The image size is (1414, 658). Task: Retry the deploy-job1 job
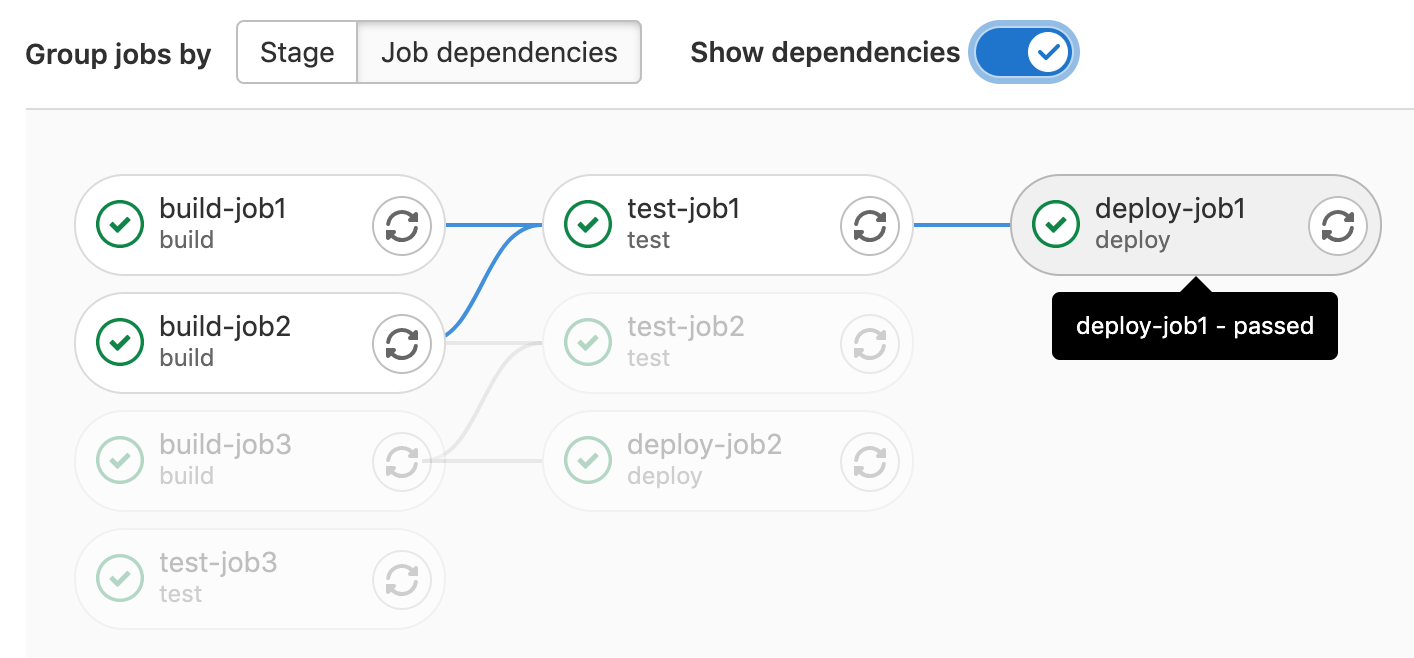click(1338, 226)
